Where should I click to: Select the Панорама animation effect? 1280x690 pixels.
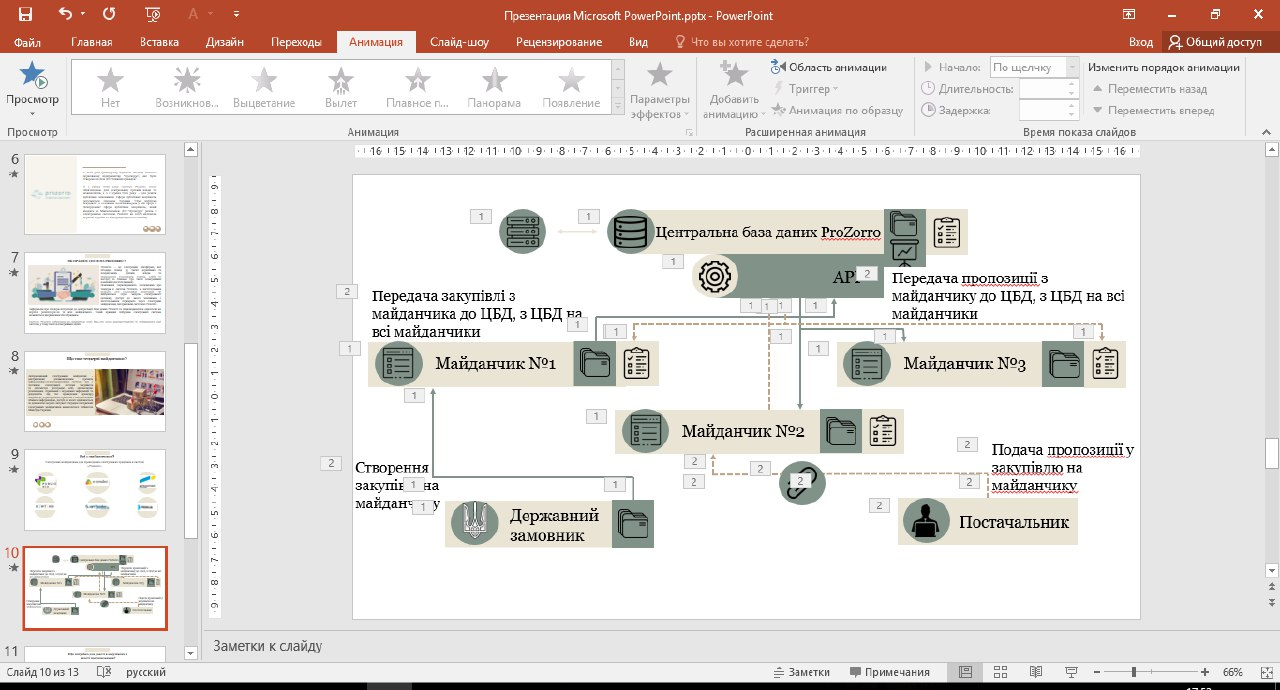click(x=494, y=87)
